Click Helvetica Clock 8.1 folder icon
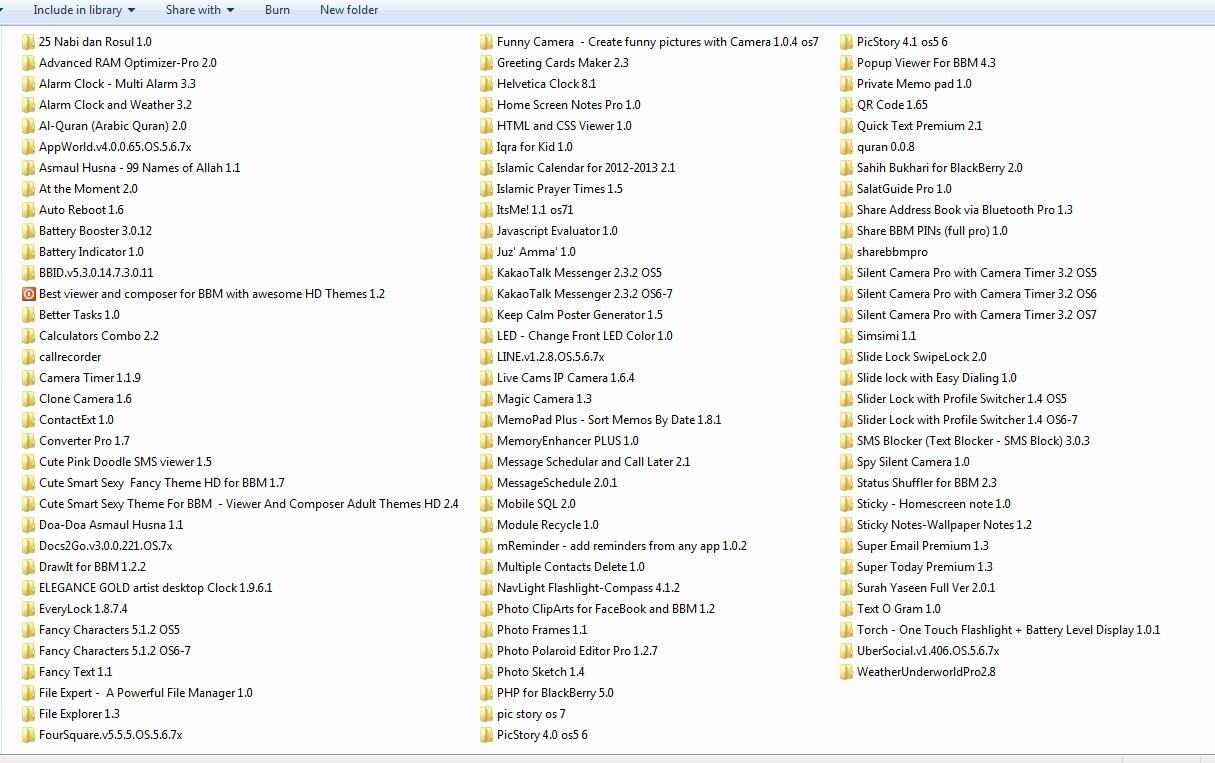 [486, 84]
